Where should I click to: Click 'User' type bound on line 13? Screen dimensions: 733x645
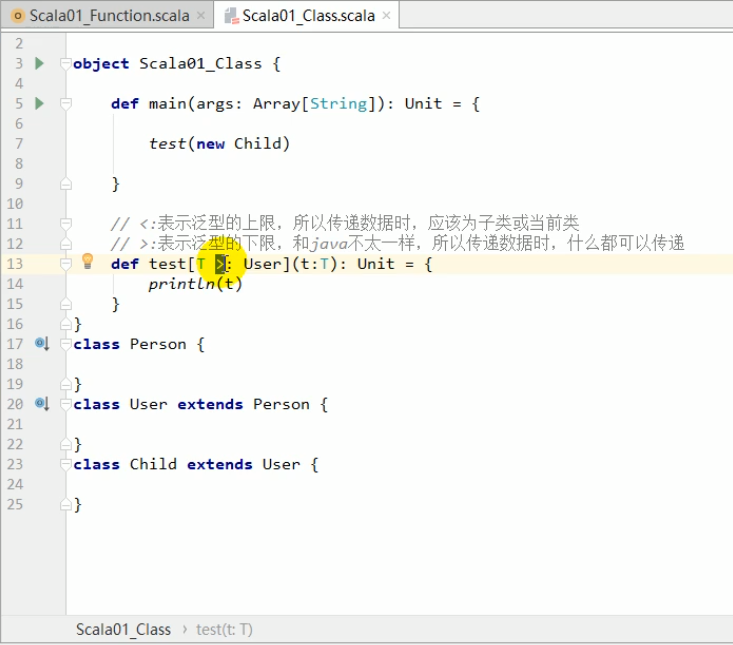click(262, 264)
